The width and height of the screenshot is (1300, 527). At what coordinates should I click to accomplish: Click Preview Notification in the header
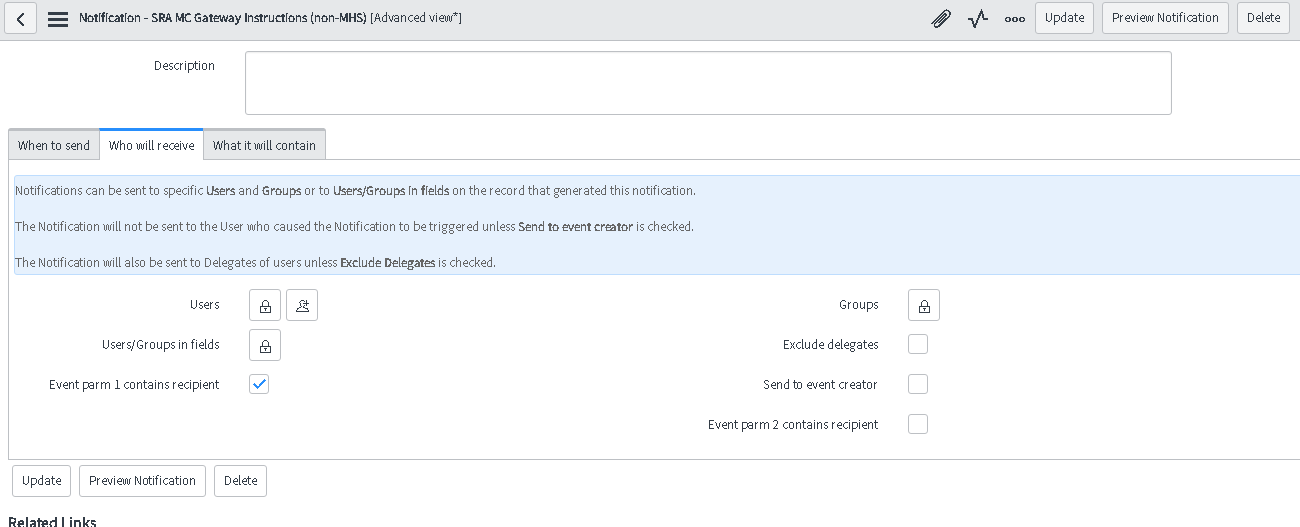pyautogui.click(x=1165, y=18)
